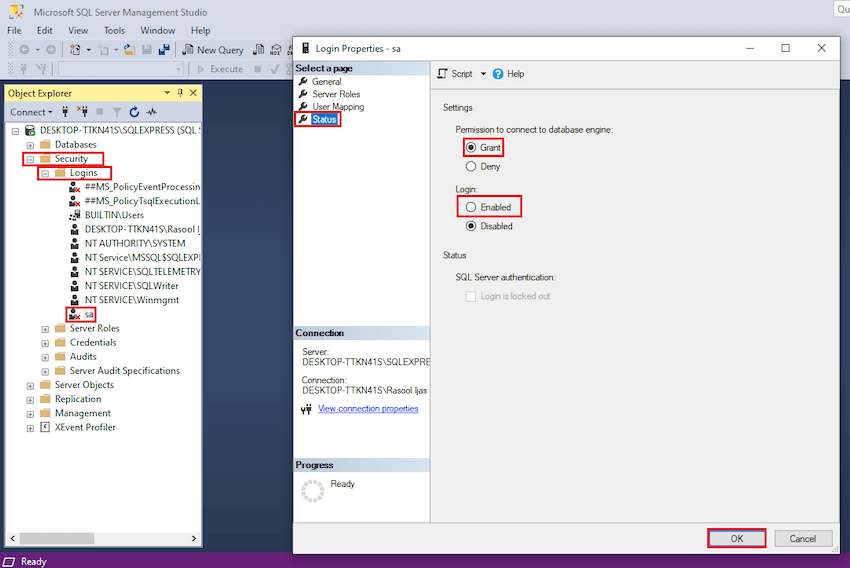This screenshot has width=850, height=568.
Task: Click the OK button
Action: 736,538
